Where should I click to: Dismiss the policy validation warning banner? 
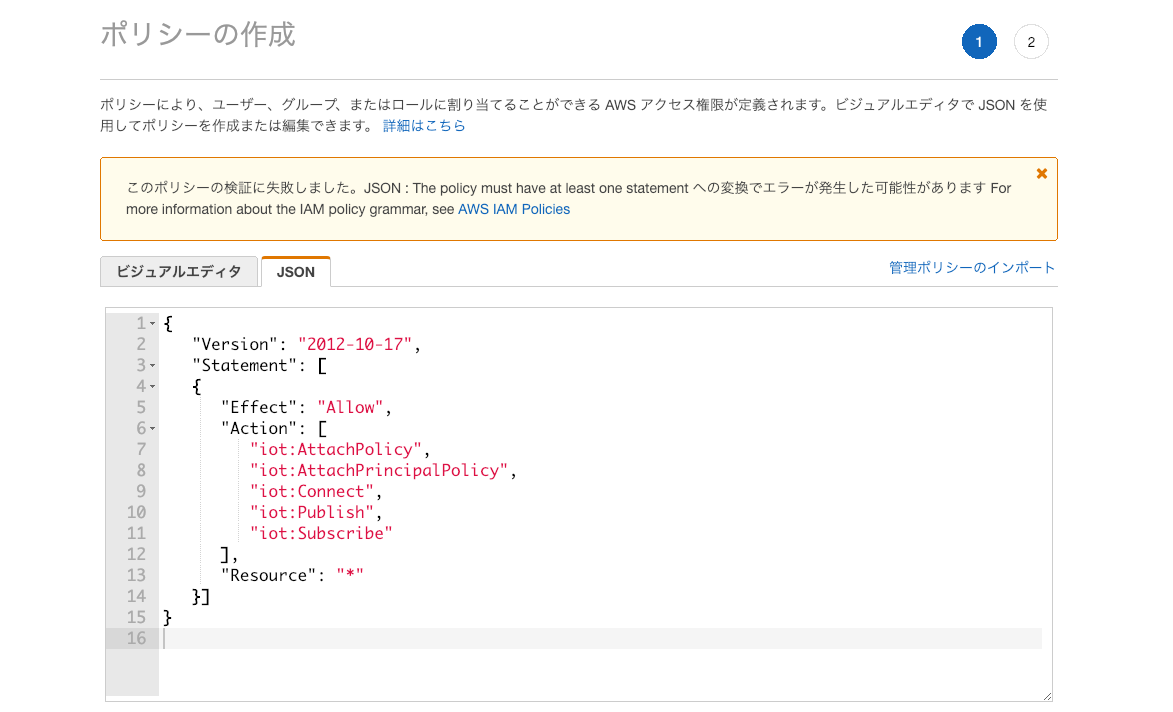pyautogui.click(x=1041, y=174)
